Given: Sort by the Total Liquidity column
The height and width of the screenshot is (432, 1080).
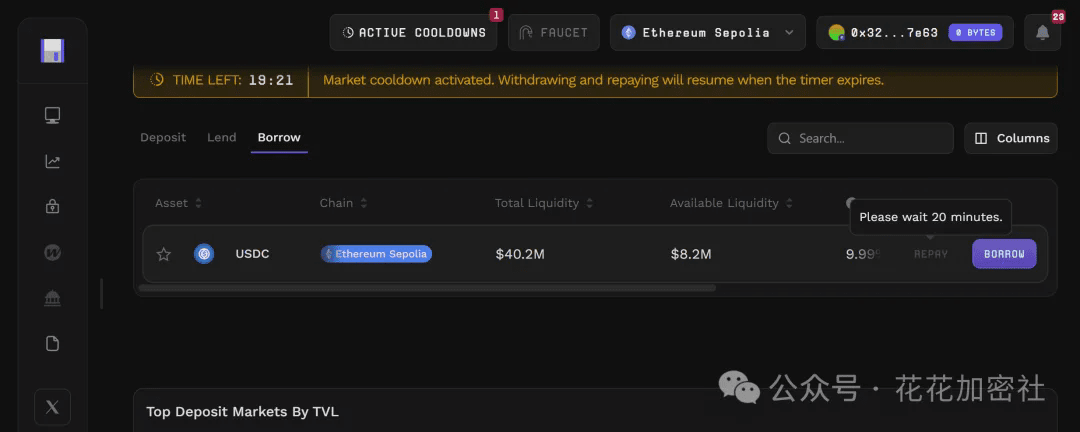Looking at the screenshot, I should 544,203.
